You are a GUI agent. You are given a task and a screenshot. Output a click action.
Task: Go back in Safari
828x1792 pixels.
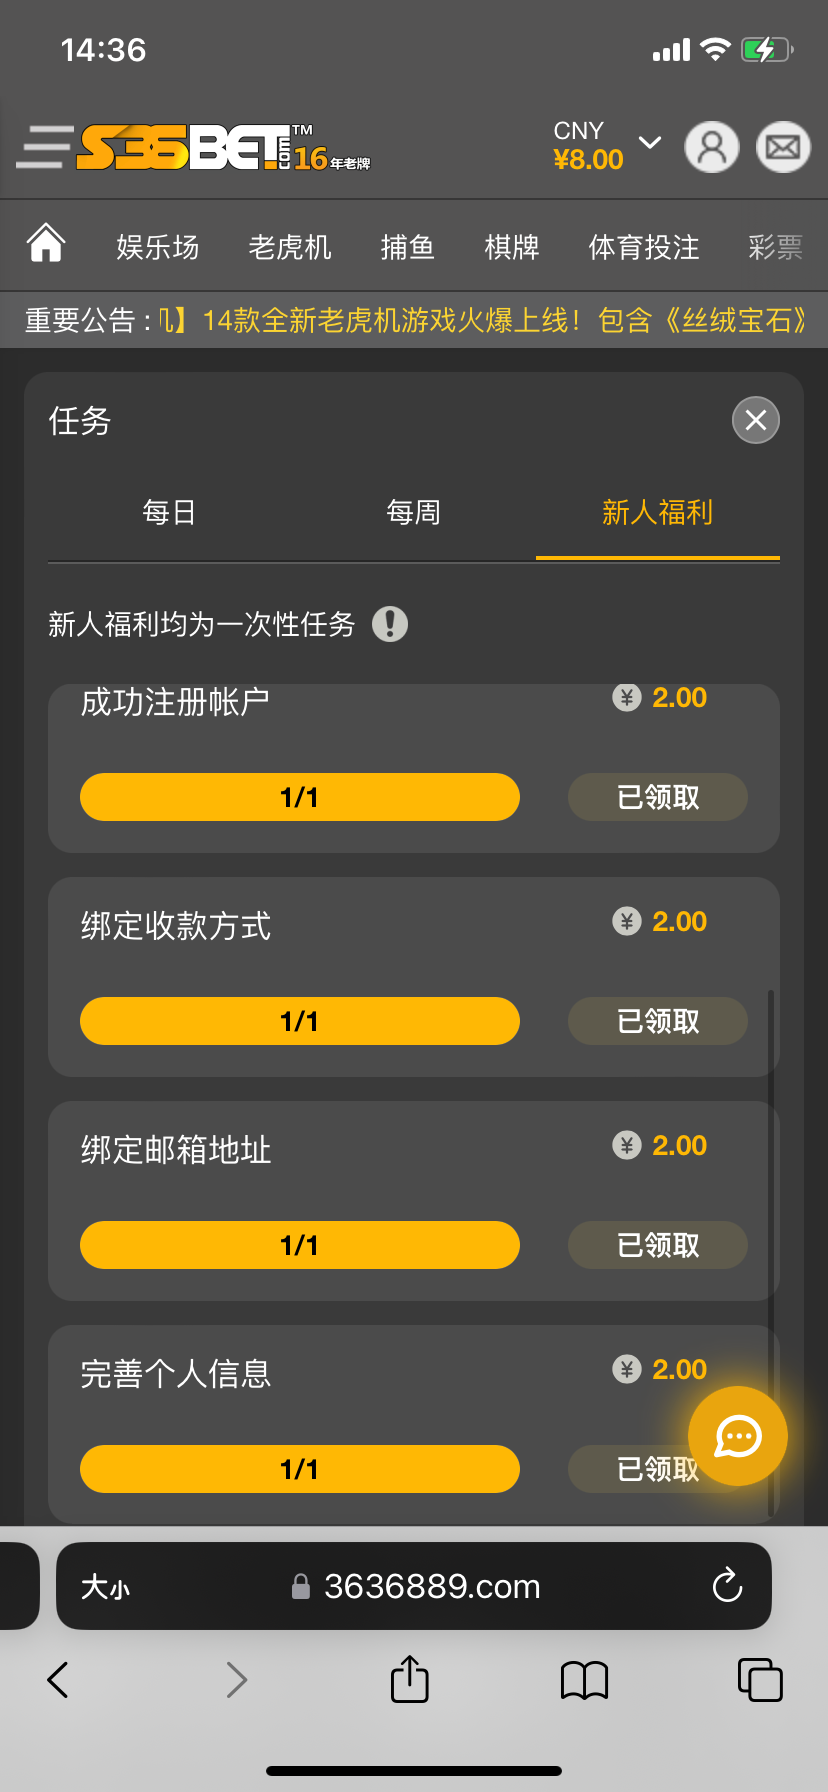pyautogui.click(x=58, y=1680)
